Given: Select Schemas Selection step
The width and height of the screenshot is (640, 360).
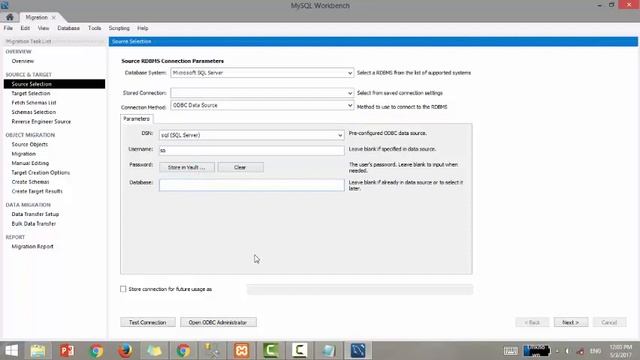Looking at the screenshot, I should click(x=34, y=112).
